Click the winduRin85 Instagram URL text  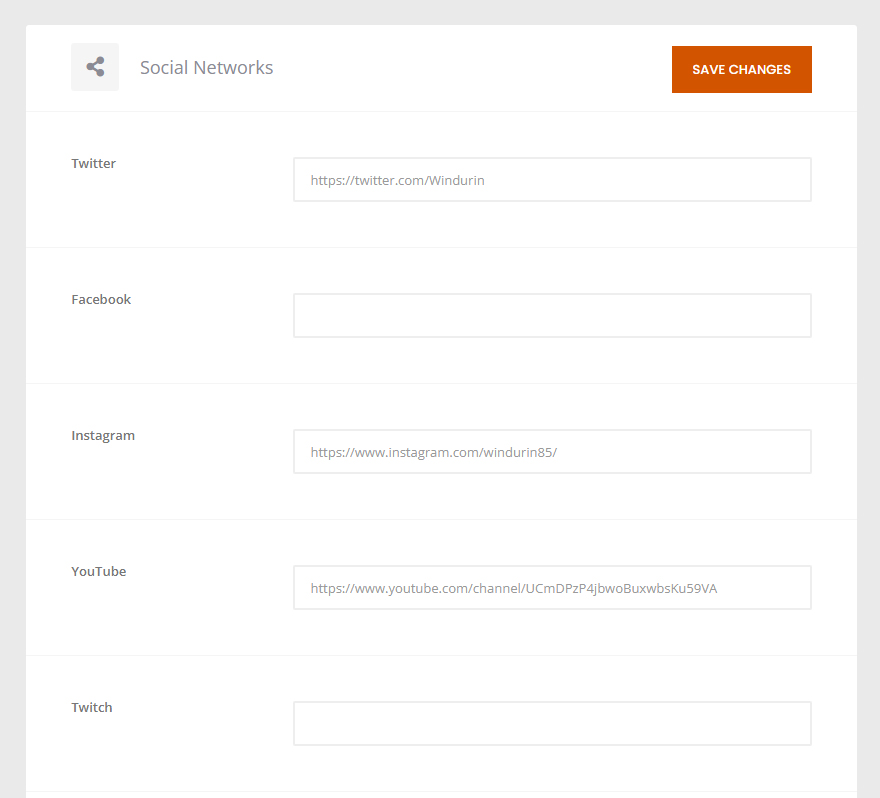(434, 452)
